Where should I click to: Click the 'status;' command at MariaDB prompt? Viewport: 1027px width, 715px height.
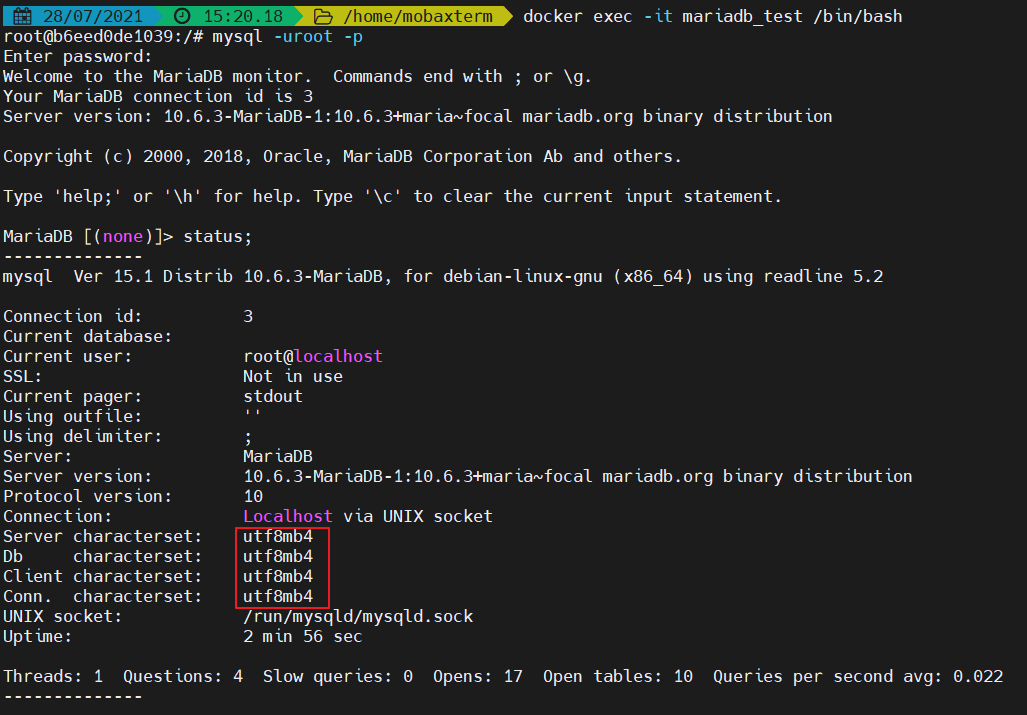point(217,236)
